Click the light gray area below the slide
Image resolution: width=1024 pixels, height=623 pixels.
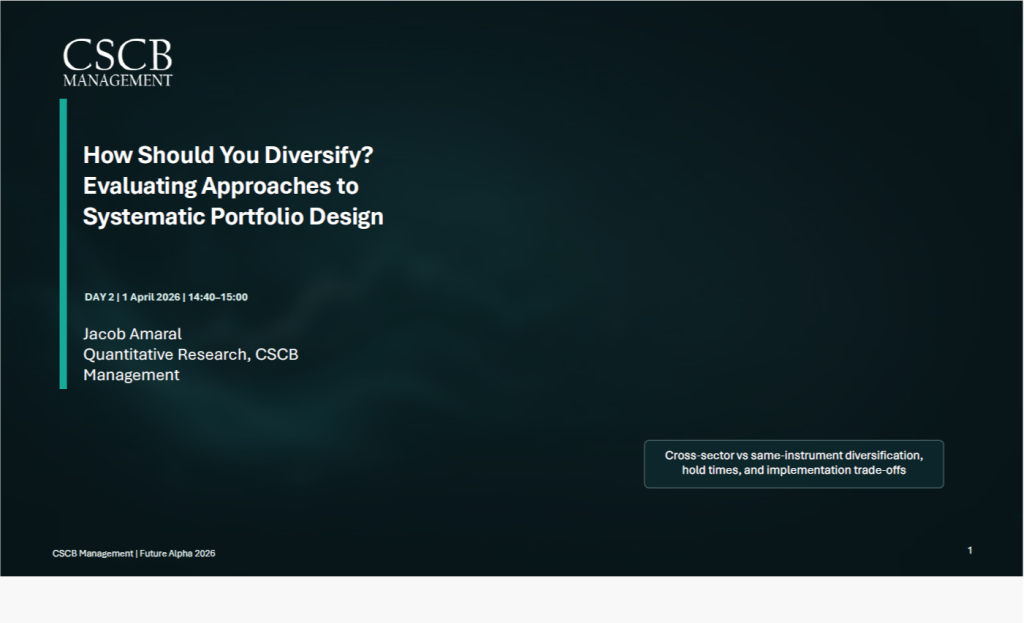click(512, 600)
